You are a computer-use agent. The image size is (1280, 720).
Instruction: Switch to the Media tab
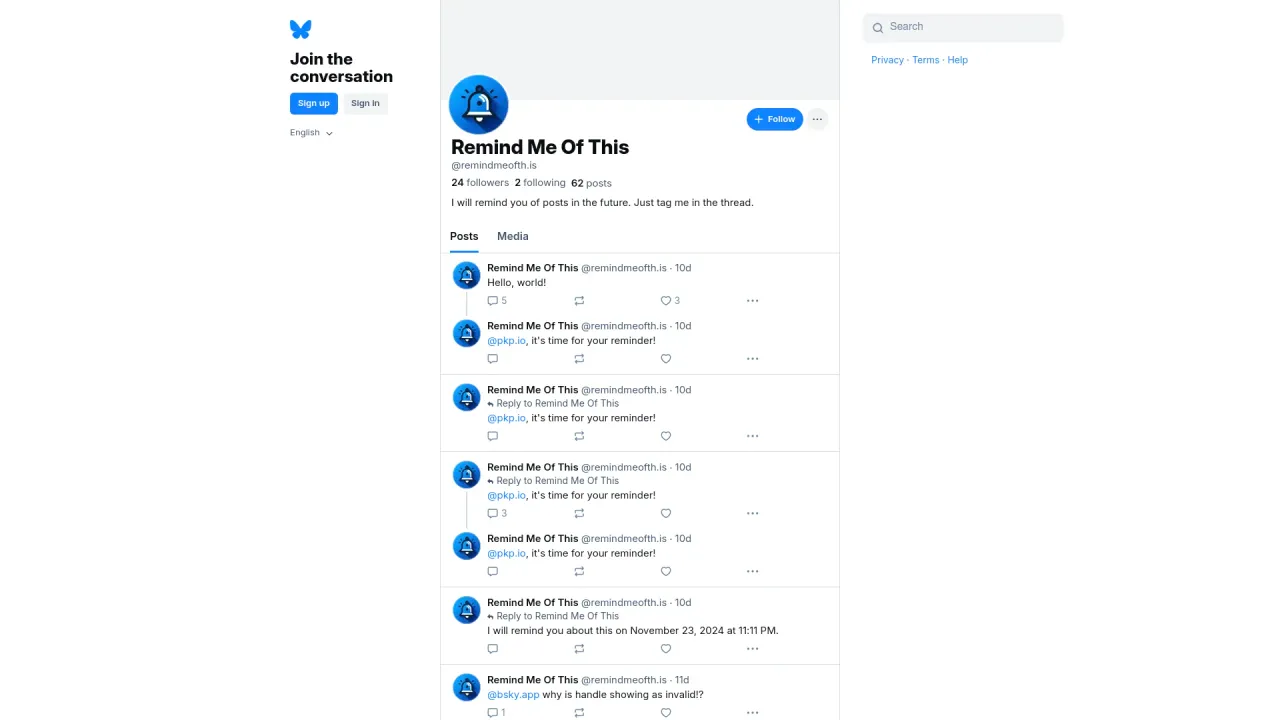pyautogui.click(x=512, y=236)
